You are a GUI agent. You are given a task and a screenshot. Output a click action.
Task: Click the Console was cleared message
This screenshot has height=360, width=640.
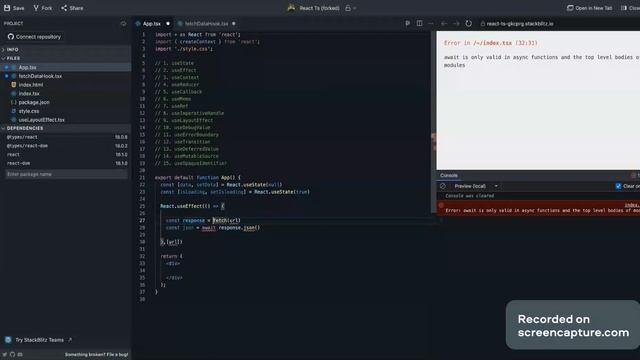(469, 196)
